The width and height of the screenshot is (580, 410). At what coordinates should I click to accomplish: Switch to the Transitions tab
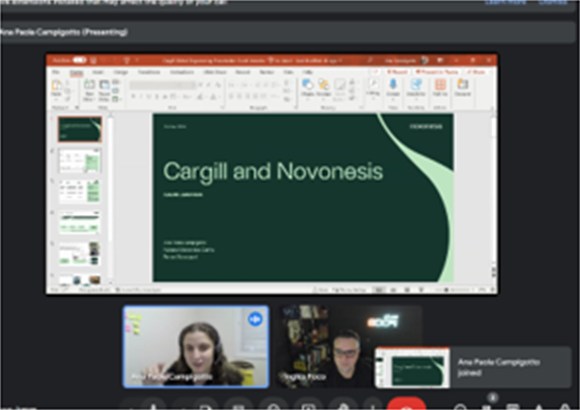(149, 72)
